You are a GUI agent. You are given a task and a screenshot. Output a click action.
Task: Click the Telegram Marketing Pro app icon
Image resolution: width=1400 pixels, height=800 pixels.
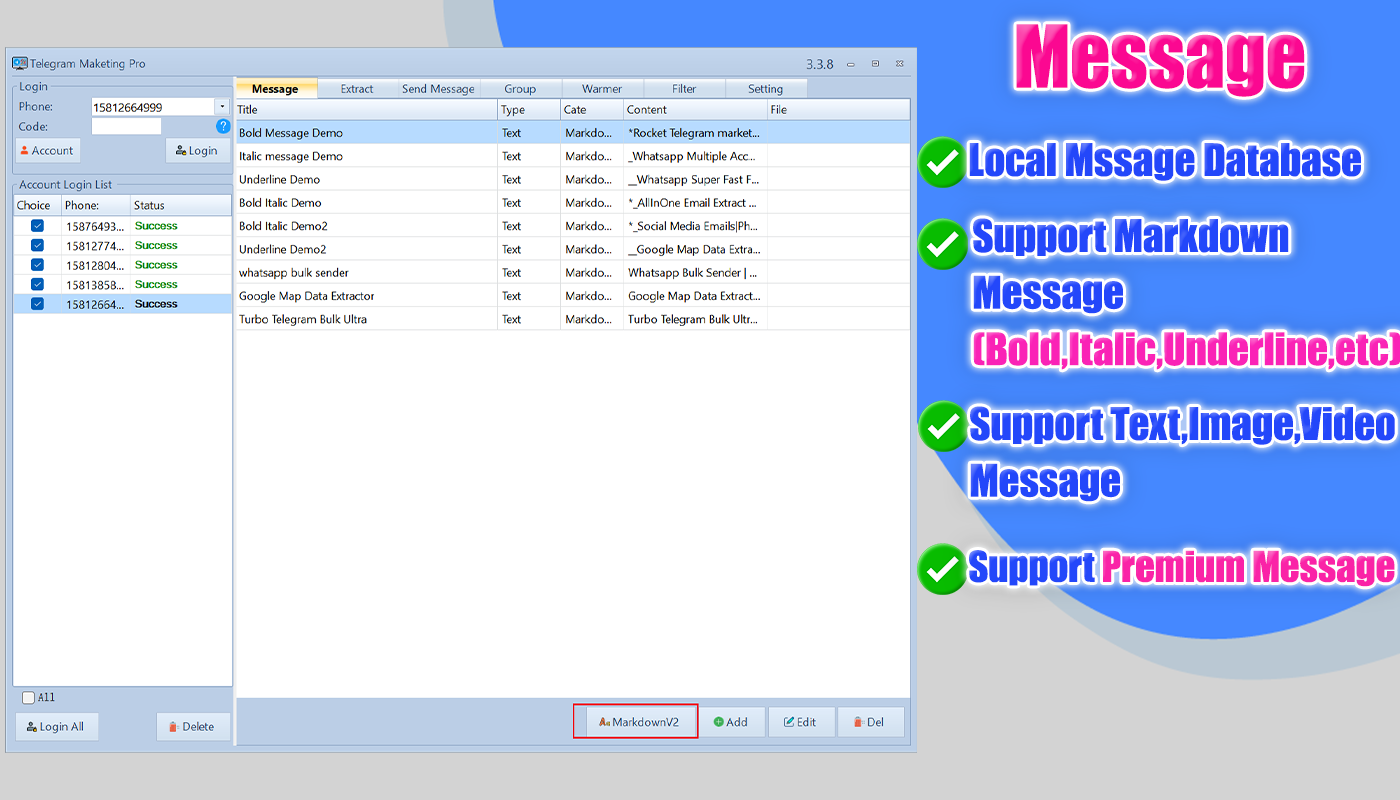[x=19, y=63]
